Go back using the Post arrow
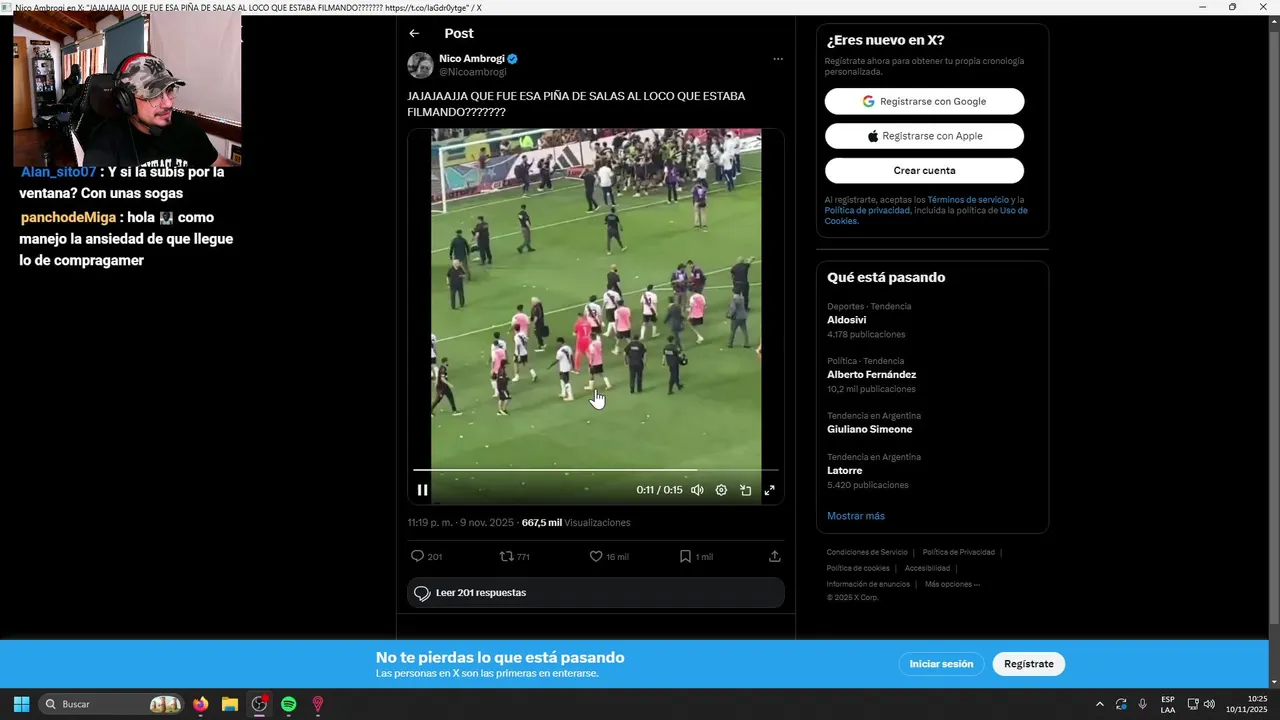Viewport: 1280px width, 720px height. click(x=414, y=33)
